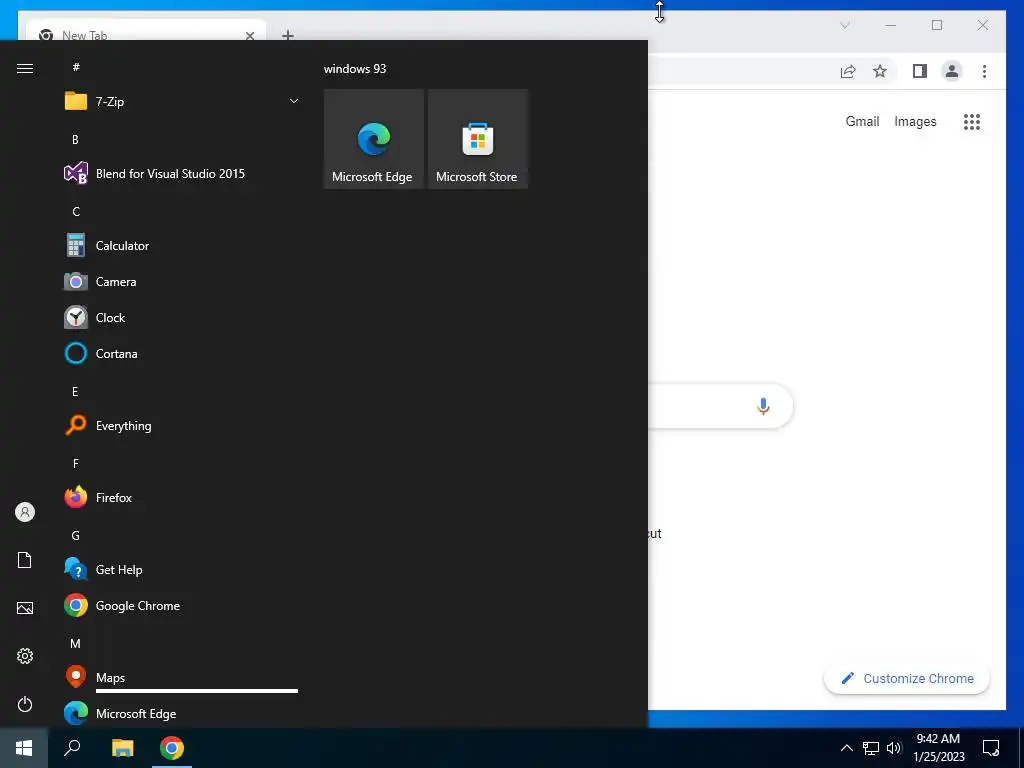Launch Blend for Visual Studio 2015
1024x768 pixels.
click(x=182, y=174)
